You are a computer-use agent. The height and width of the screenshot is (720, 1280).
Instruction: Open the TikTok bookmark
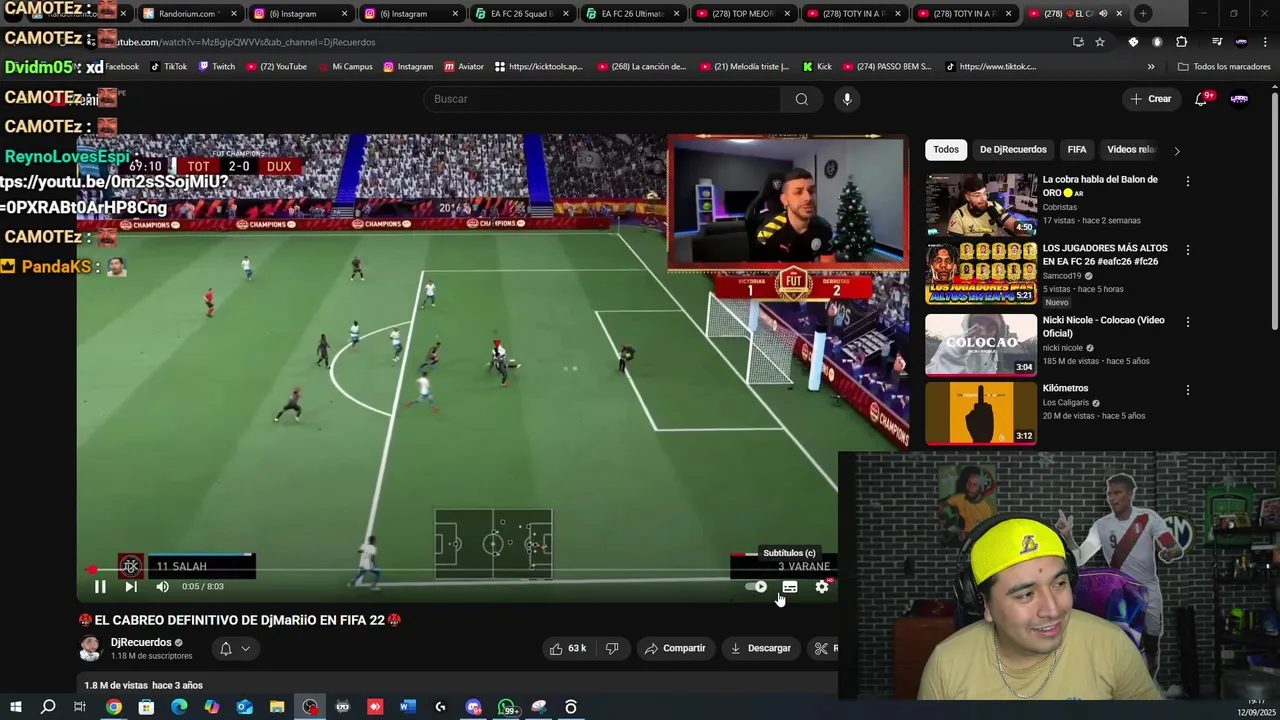[x=168, y=67]
